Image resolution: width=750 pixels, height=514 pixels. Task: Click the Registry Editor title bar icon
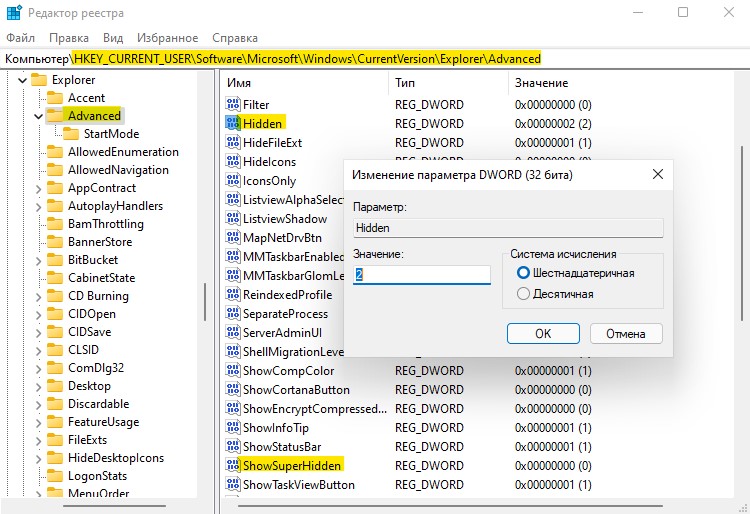pyautogui.click(x=14, y=12)
